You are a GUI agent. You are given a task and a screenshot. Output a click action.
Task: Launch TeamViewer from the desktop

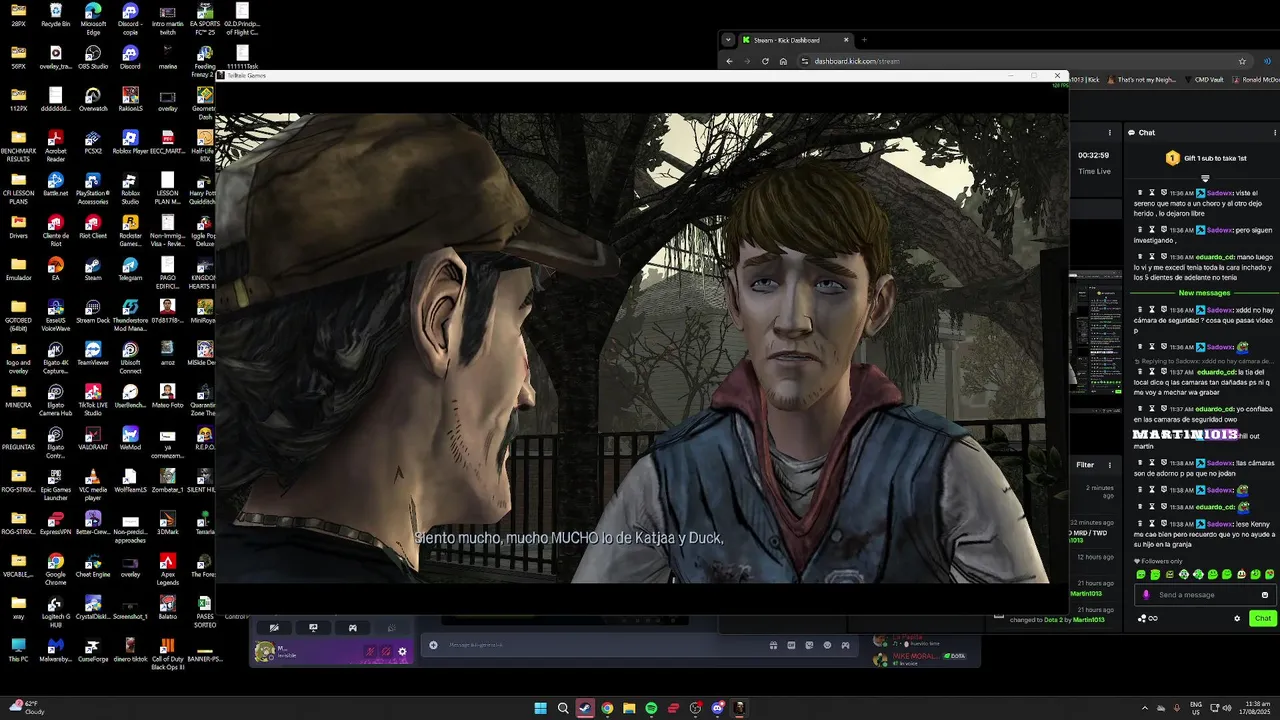point(93,353)
